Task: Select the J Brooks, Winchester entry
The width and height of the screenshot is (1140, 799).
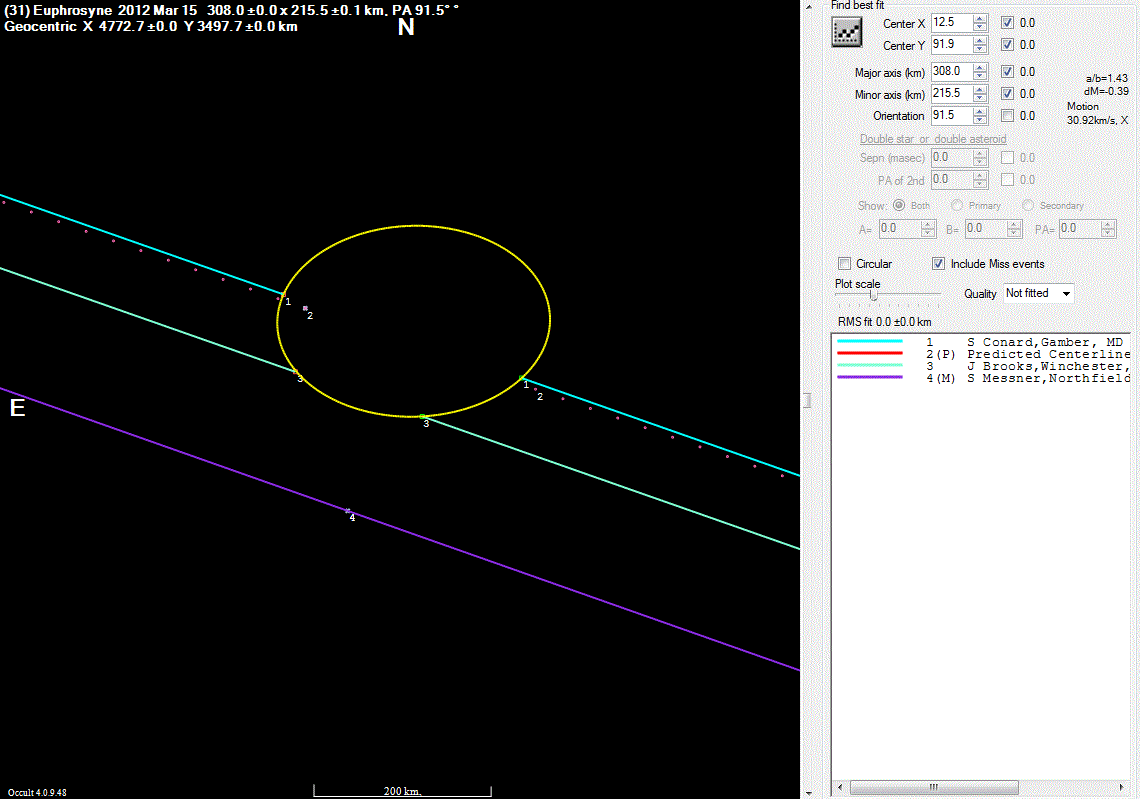Action: [1048, 366]
